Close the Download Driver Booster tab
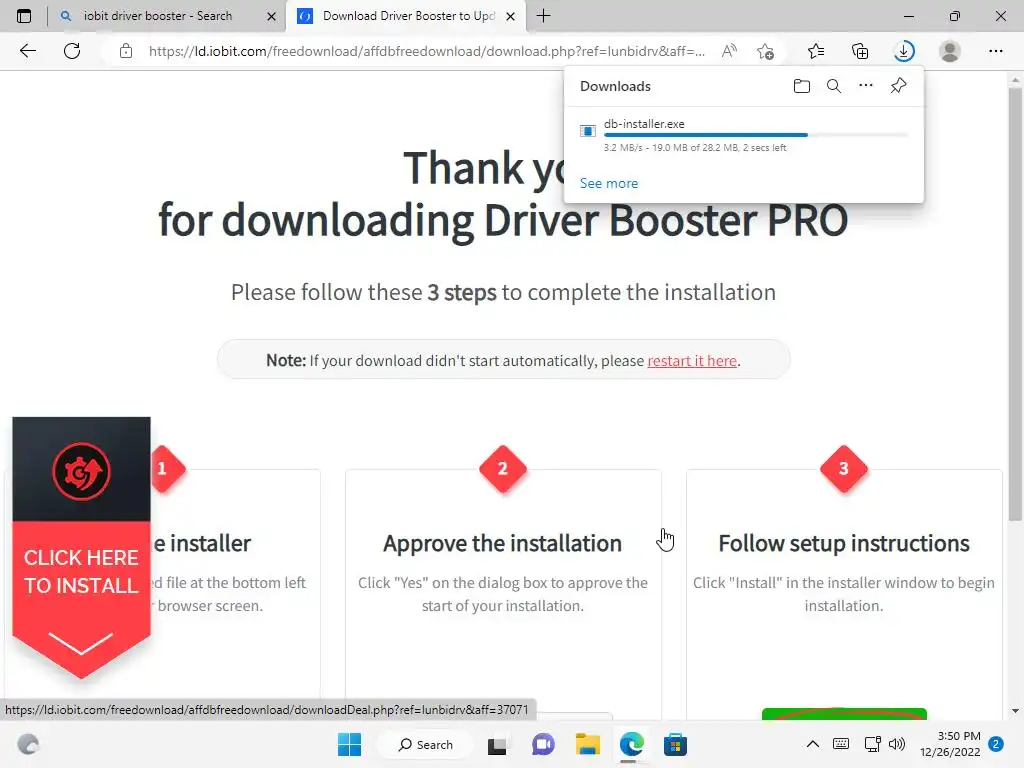Image resolution: width=1024 pixels, height=768 pixels. click(511, 16)
